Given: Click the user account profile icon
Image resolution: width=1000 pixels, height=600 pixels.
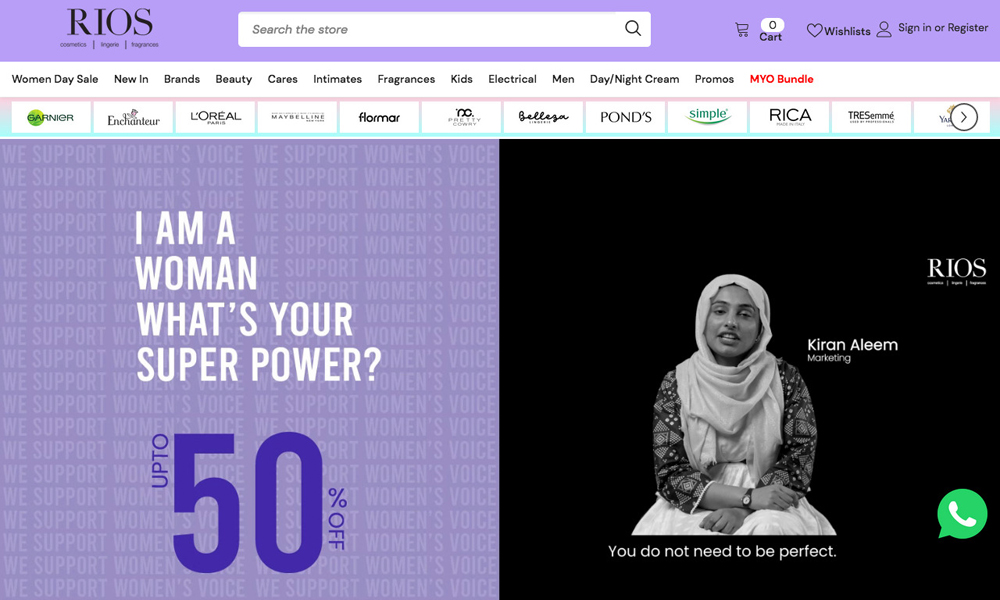Looking at the screenshot, I should (x=884, y=29).
